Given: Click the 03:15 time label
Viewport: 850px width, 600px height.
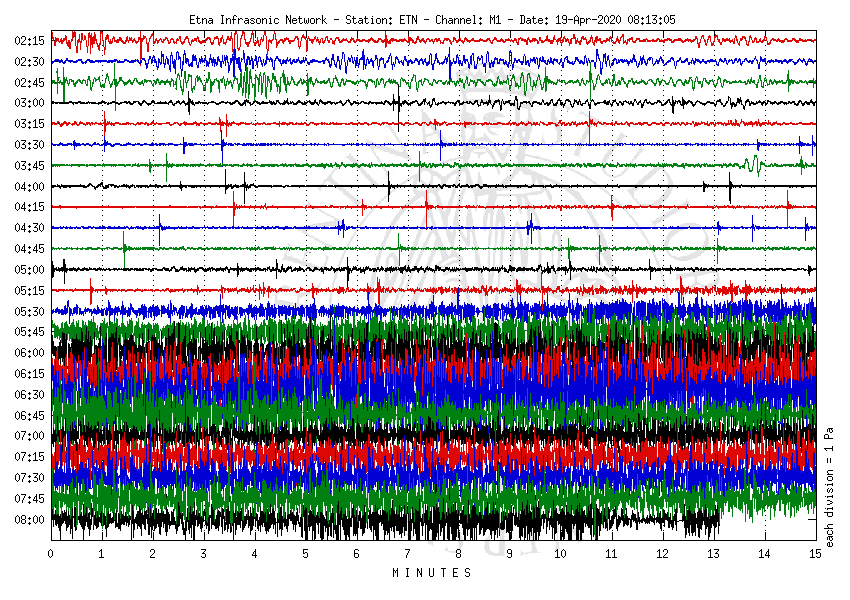Looking at the screenshot, I should (x=29, y=124).
